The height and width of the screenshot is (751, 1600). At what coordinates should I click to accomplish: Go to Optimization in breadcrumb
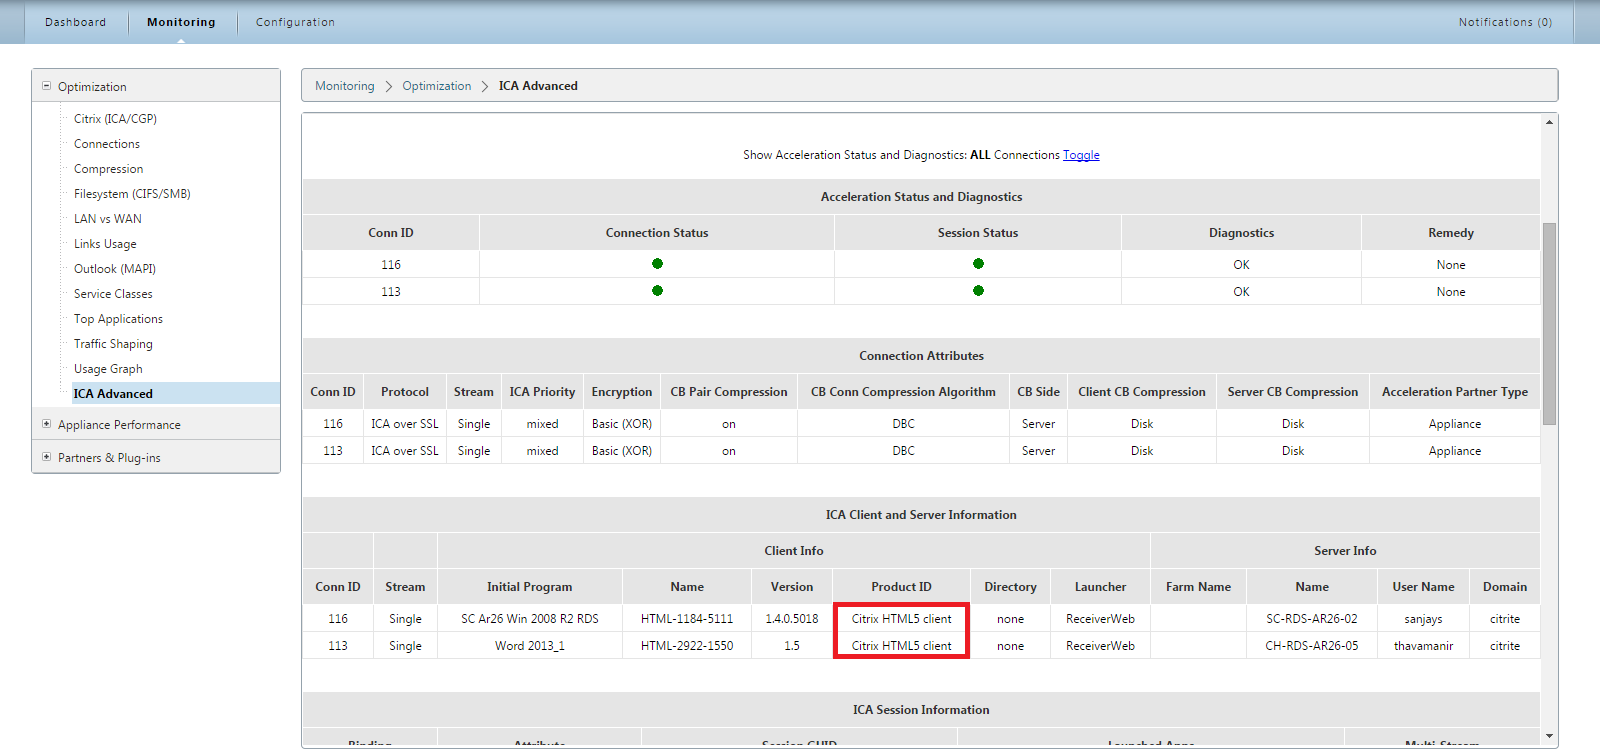pyautogui.click(x=436, y=86)
